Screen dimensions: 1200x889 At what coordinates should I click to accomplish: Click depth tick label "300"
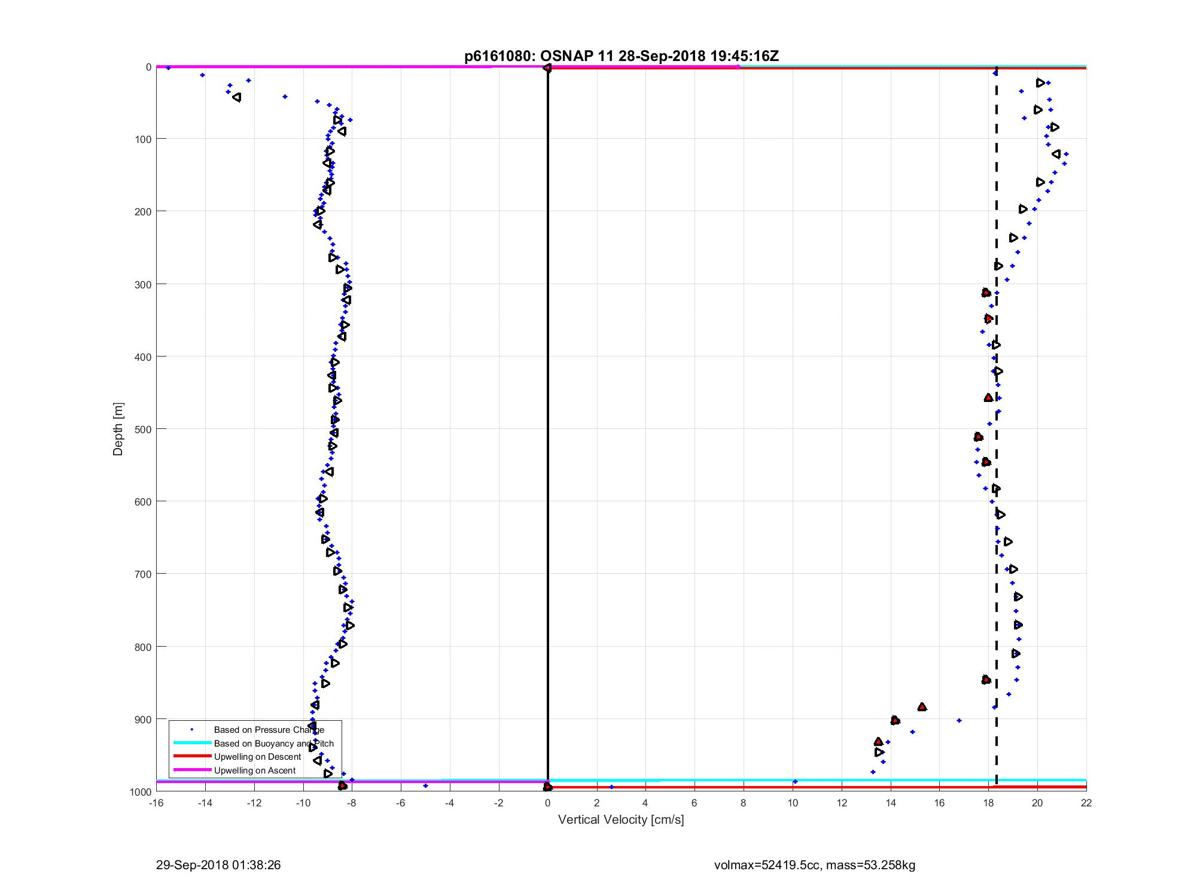point(142,284)
